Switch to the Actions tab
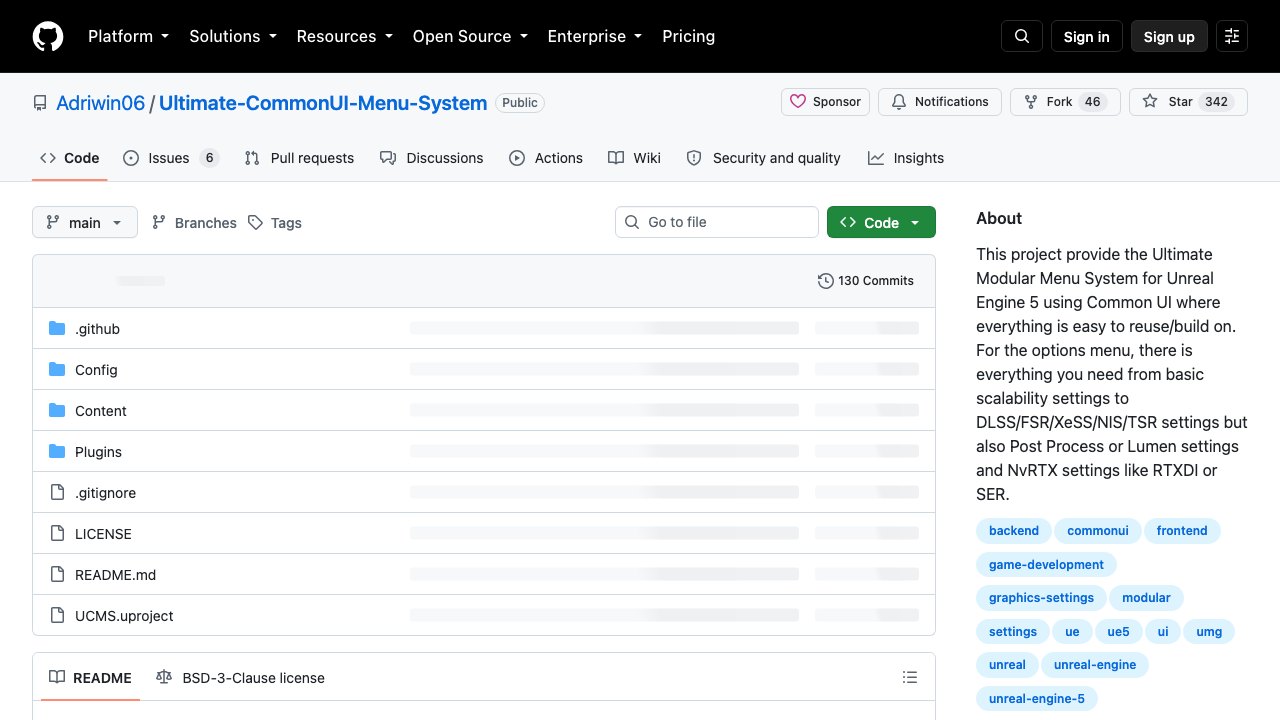1280x720 pixels. pos(546,158)
